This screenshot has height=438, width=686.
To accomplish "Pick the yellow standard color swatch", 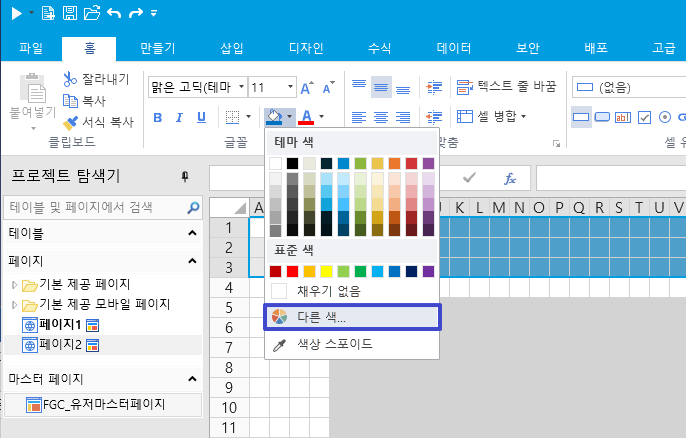I will (327, 271).
